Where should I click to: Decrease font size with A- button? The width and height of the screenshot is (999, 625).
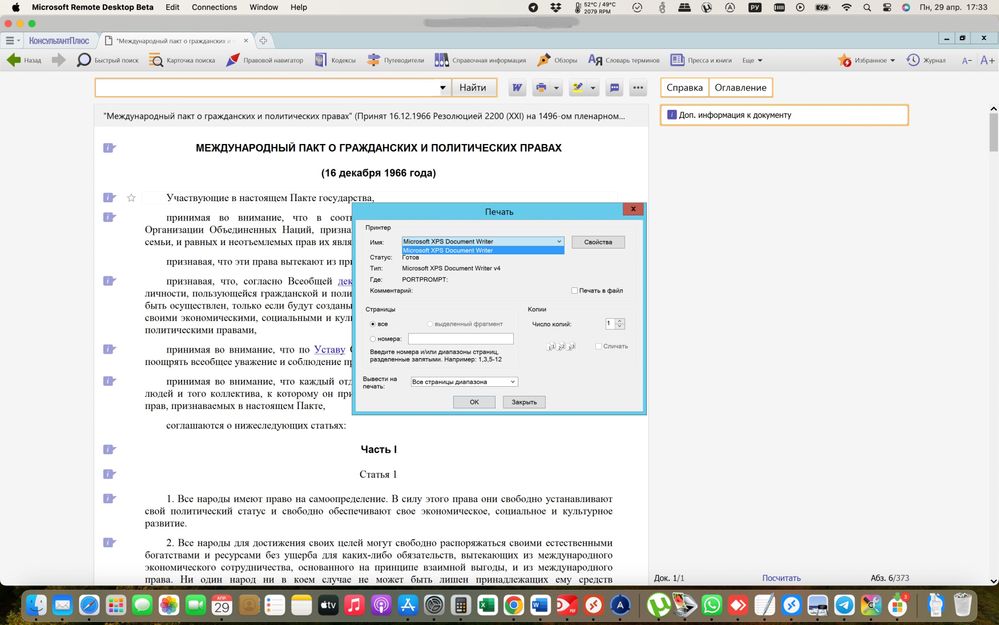tap(967, 60)
